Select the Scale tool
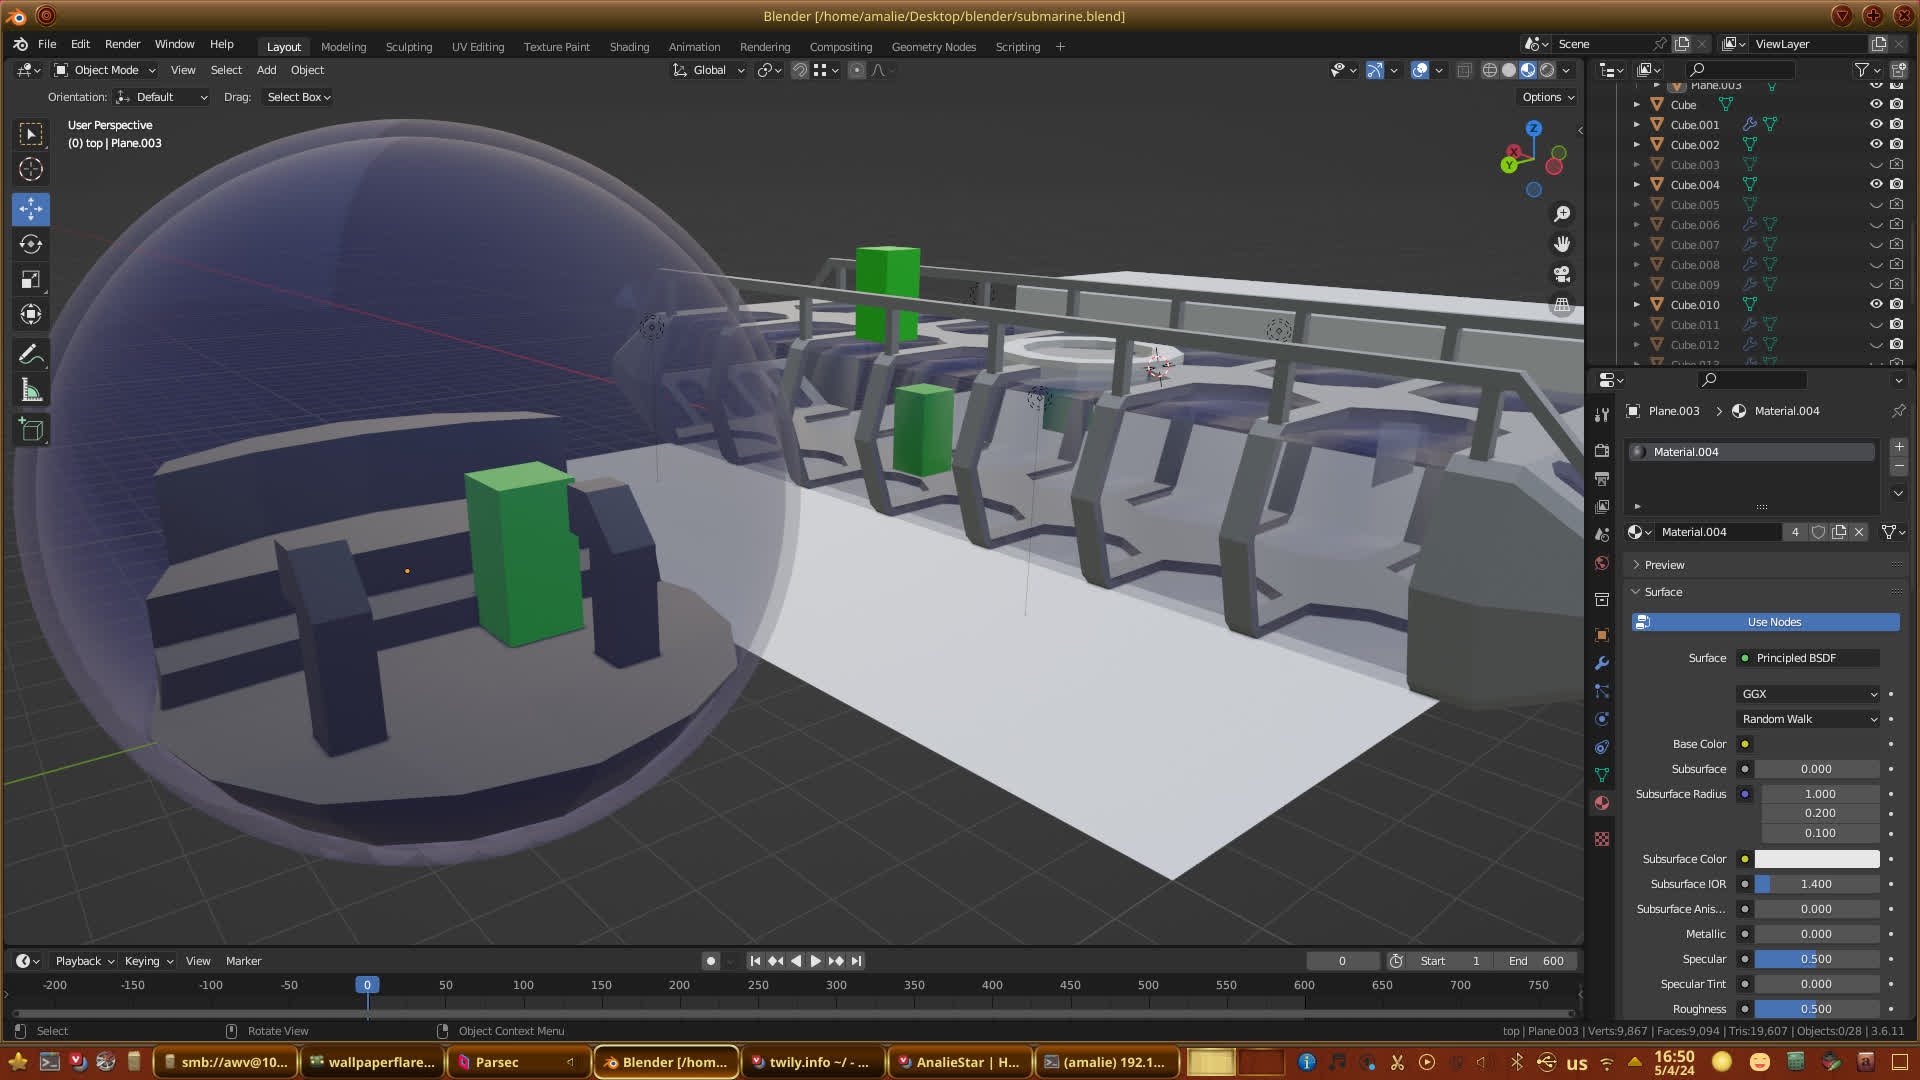1920x1080 pixels. (31, 280)
